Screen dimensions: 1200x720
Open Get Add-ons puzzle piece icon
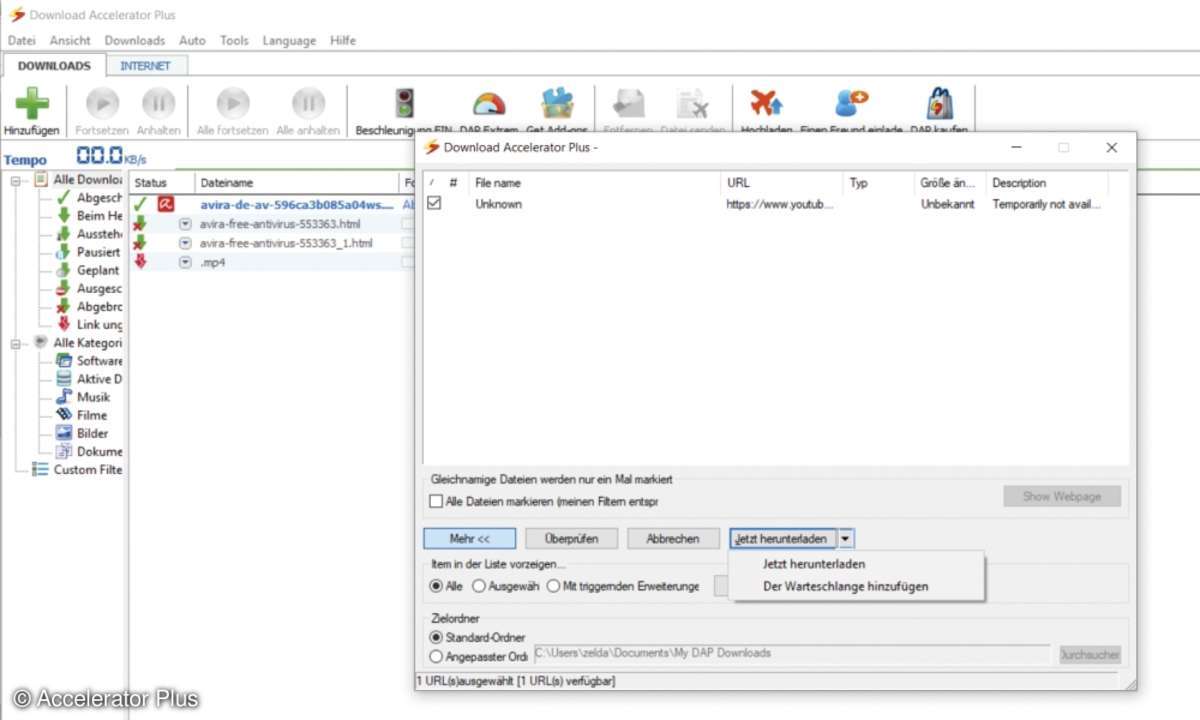pos(557,103)
